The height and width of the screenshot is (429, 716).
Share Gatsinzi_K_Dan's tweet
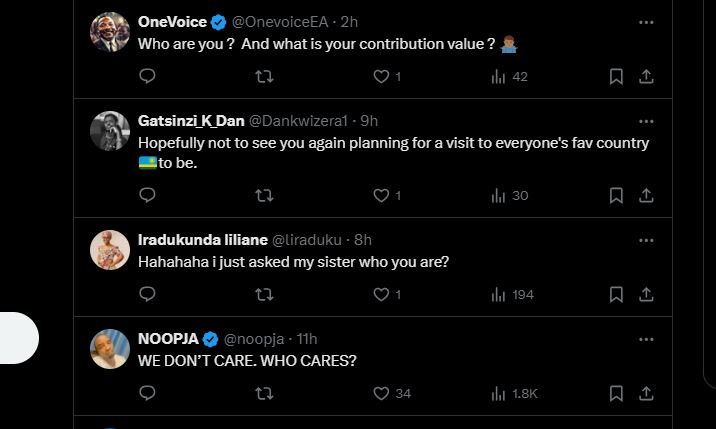coord(646,196)
